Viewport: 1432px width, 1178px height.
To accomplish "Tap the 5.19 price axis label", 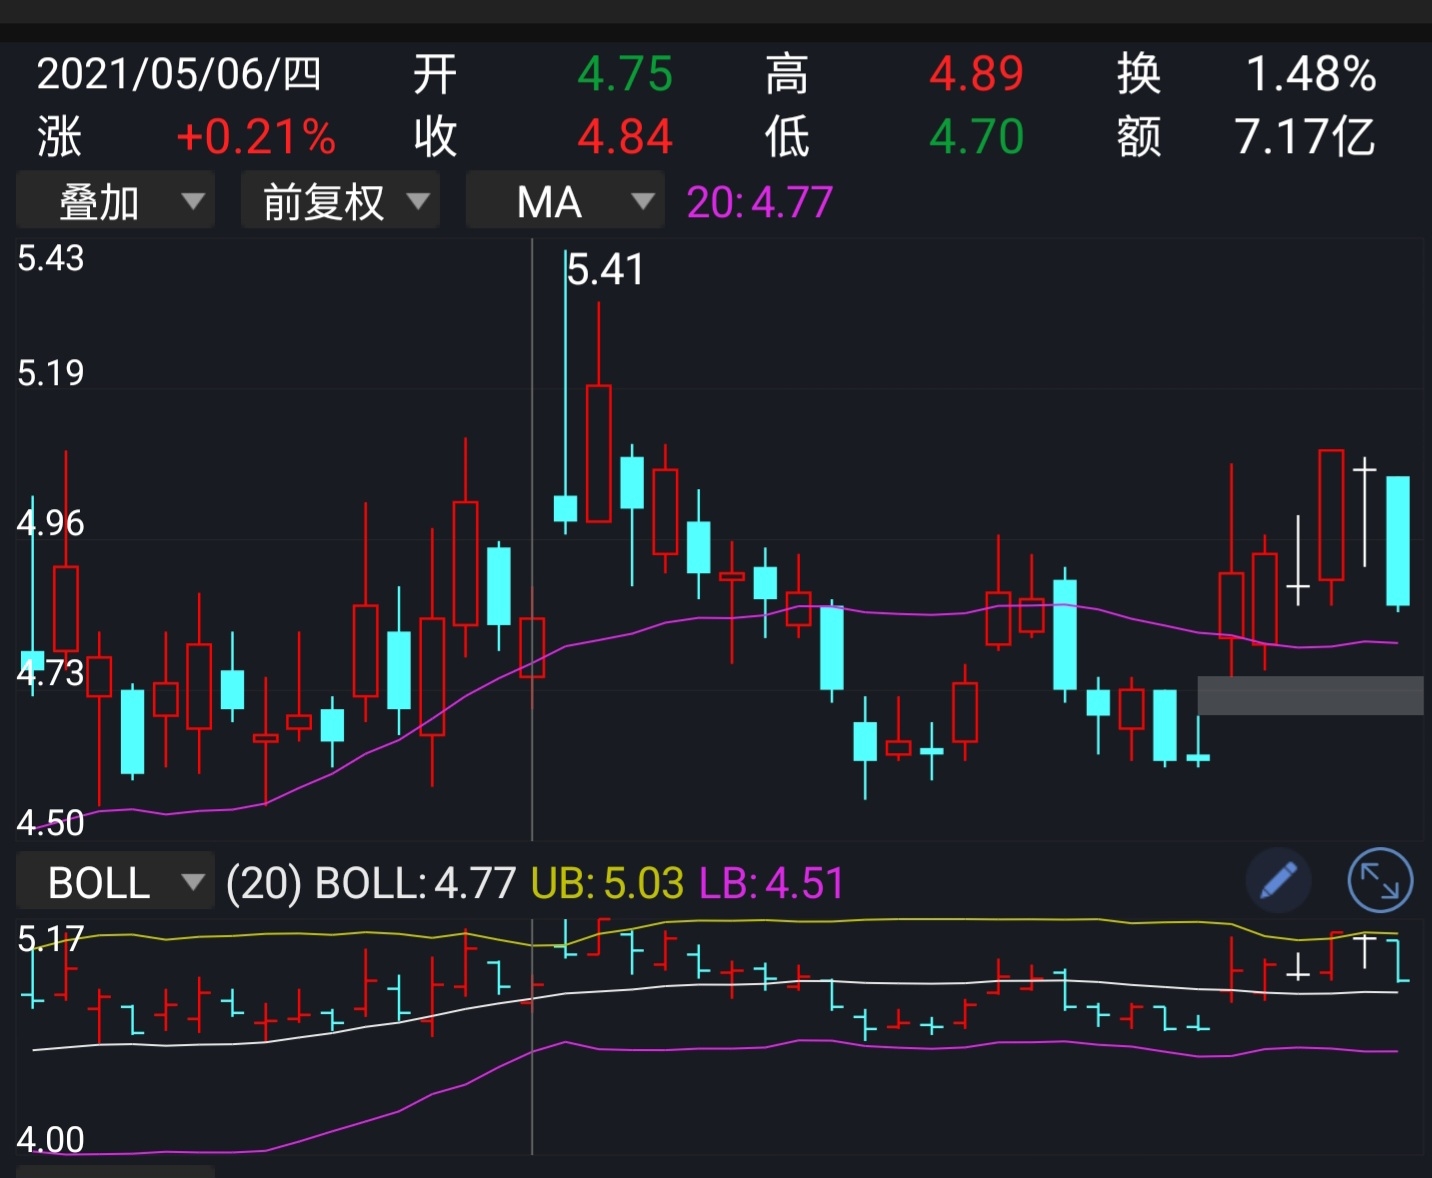I will [x=50, y=374].
